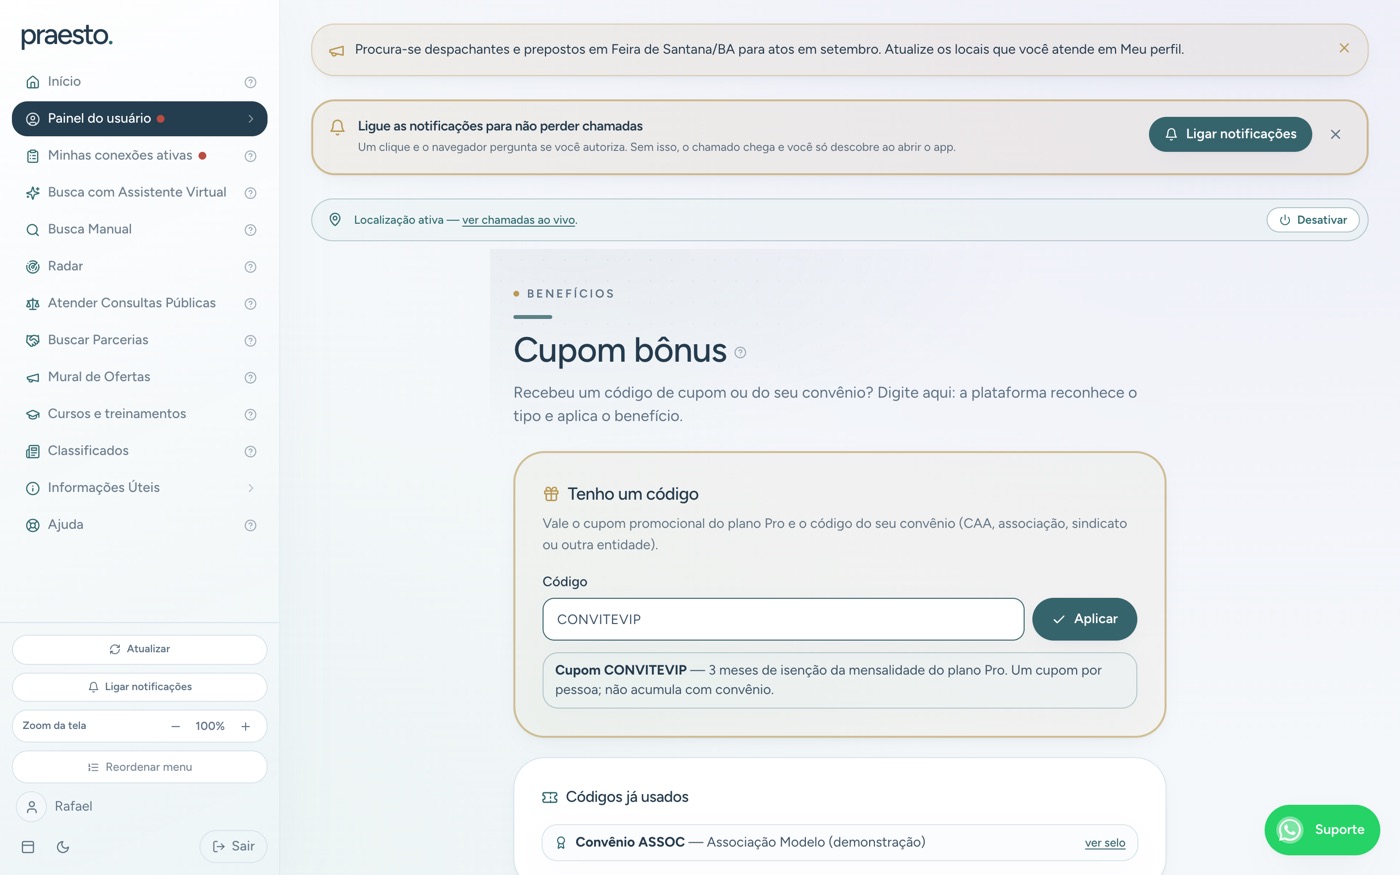Go to Busca com Assistente Virtual
1400x875 pixels.
139,193
